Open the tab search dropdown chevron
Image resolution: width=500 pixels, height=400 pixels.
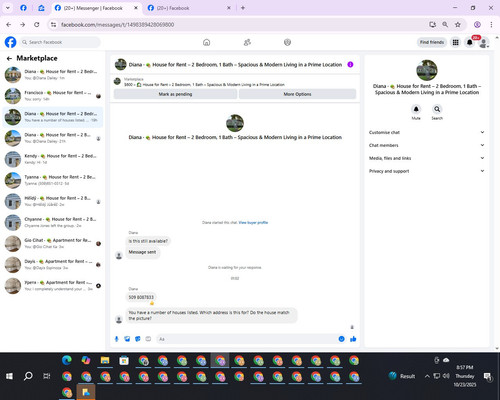pyautogui.click(x=7, y=8)
